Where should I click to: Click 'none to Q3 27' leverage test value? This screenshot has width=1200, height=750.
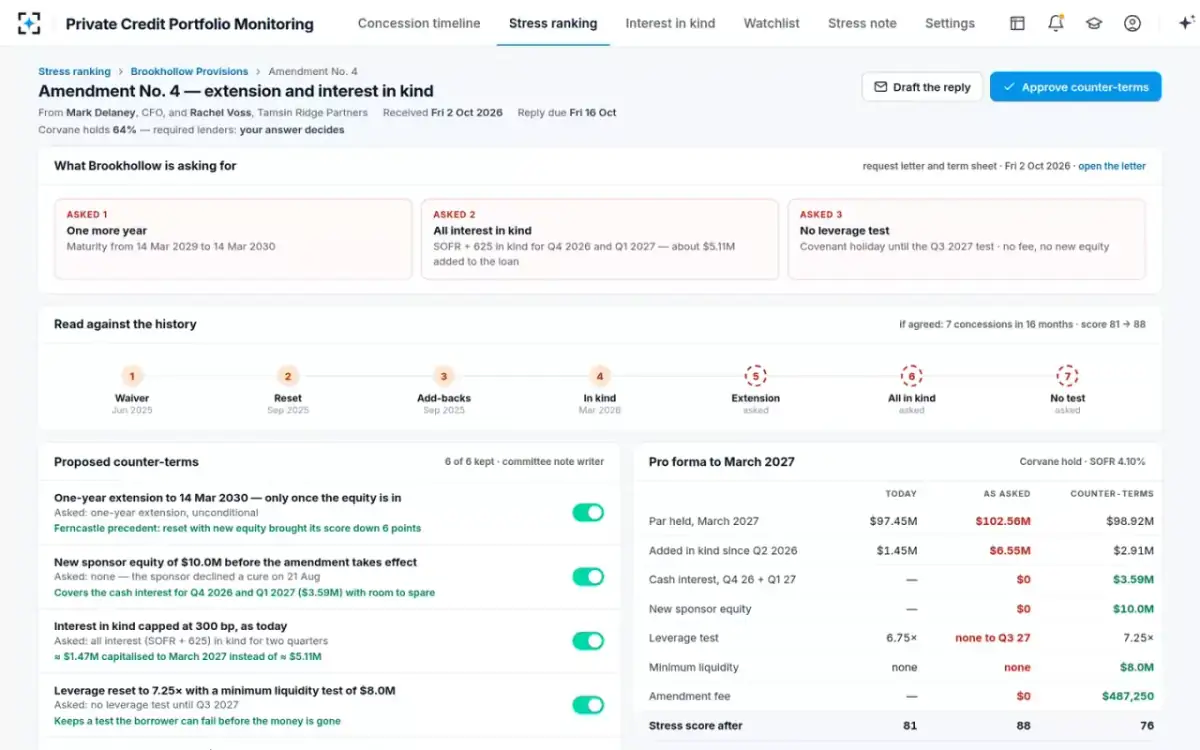tap(992, 638)
